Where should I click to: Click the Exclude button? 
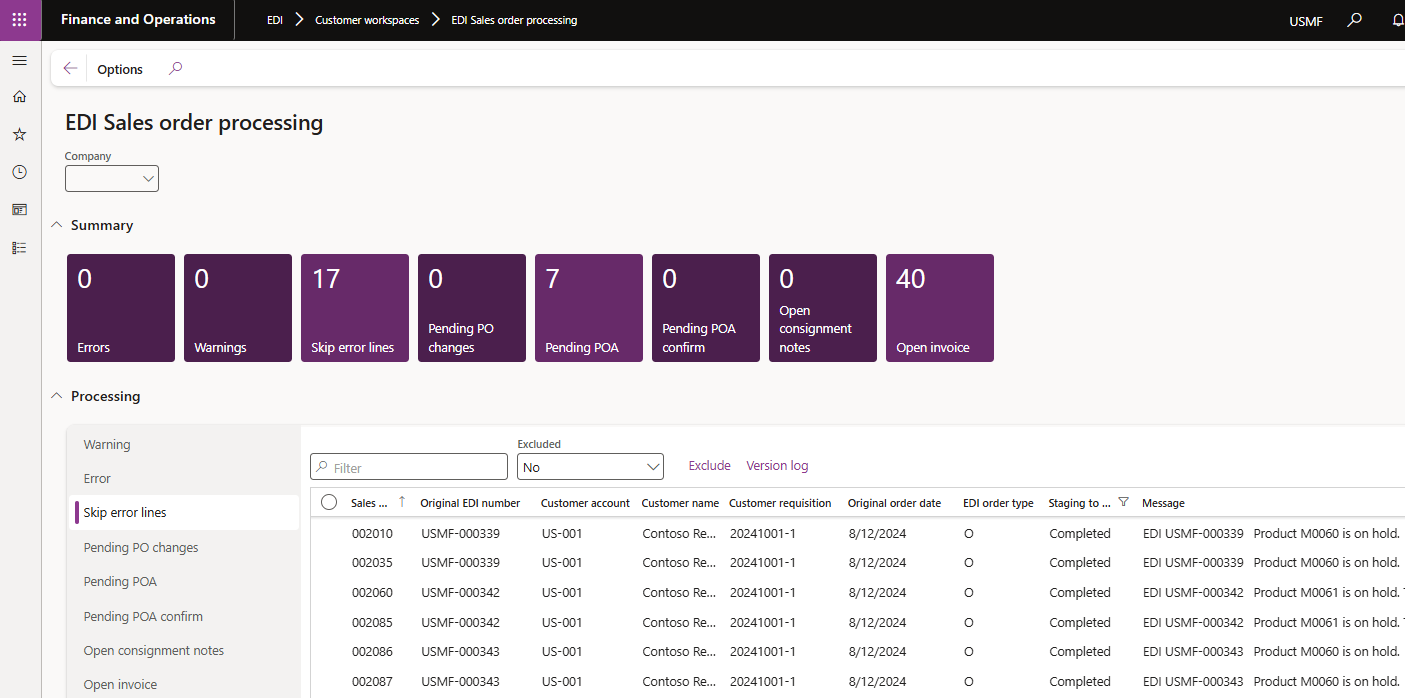tap(709, 466)
